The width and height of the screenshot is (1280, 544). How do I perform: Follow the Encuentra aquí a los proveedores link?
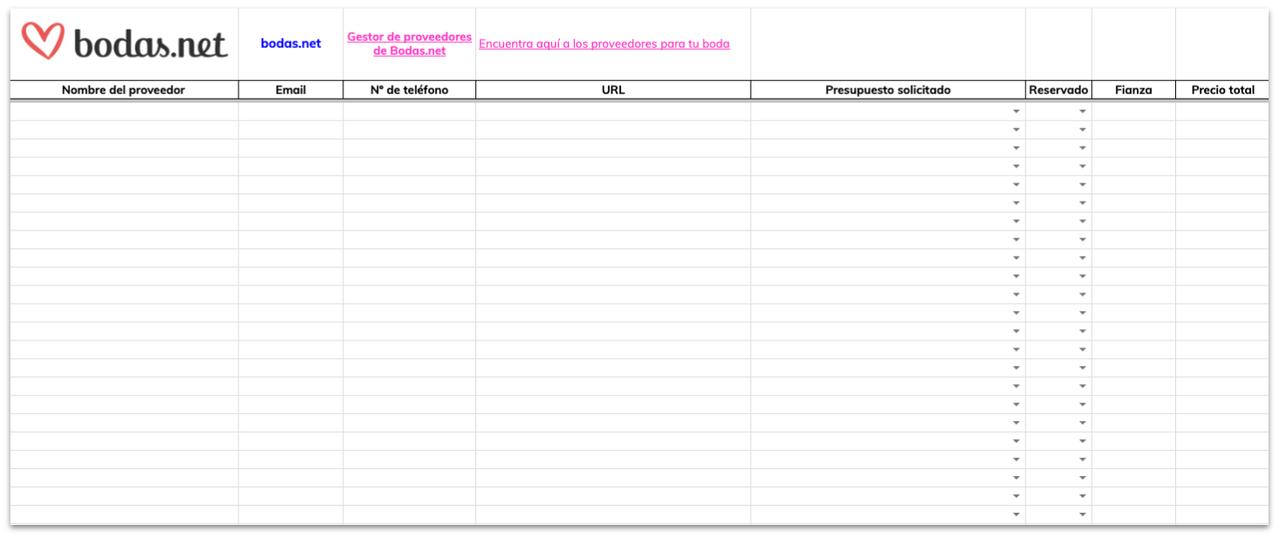pos(604,44)
